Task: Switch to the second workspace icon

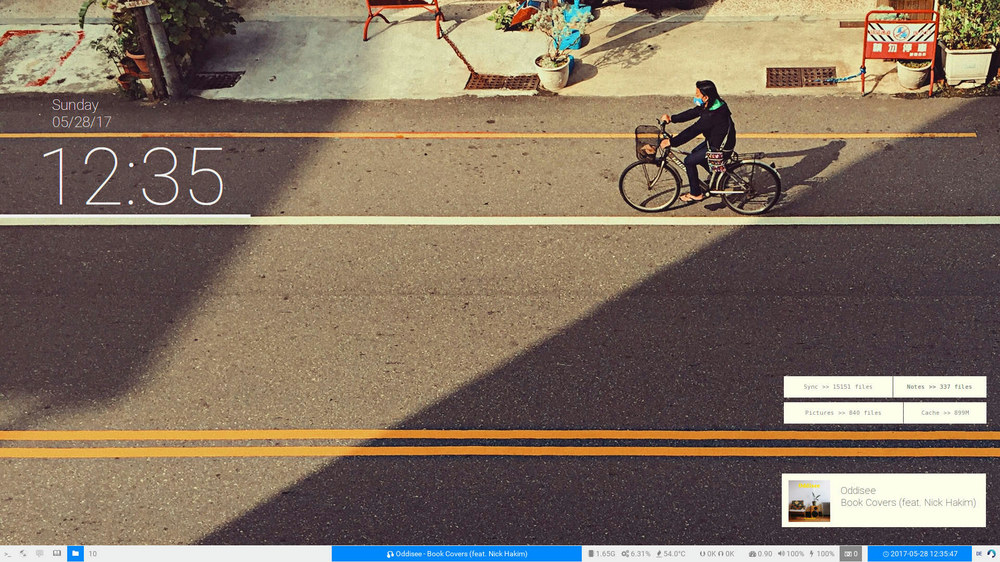Action: click(23, 553)
